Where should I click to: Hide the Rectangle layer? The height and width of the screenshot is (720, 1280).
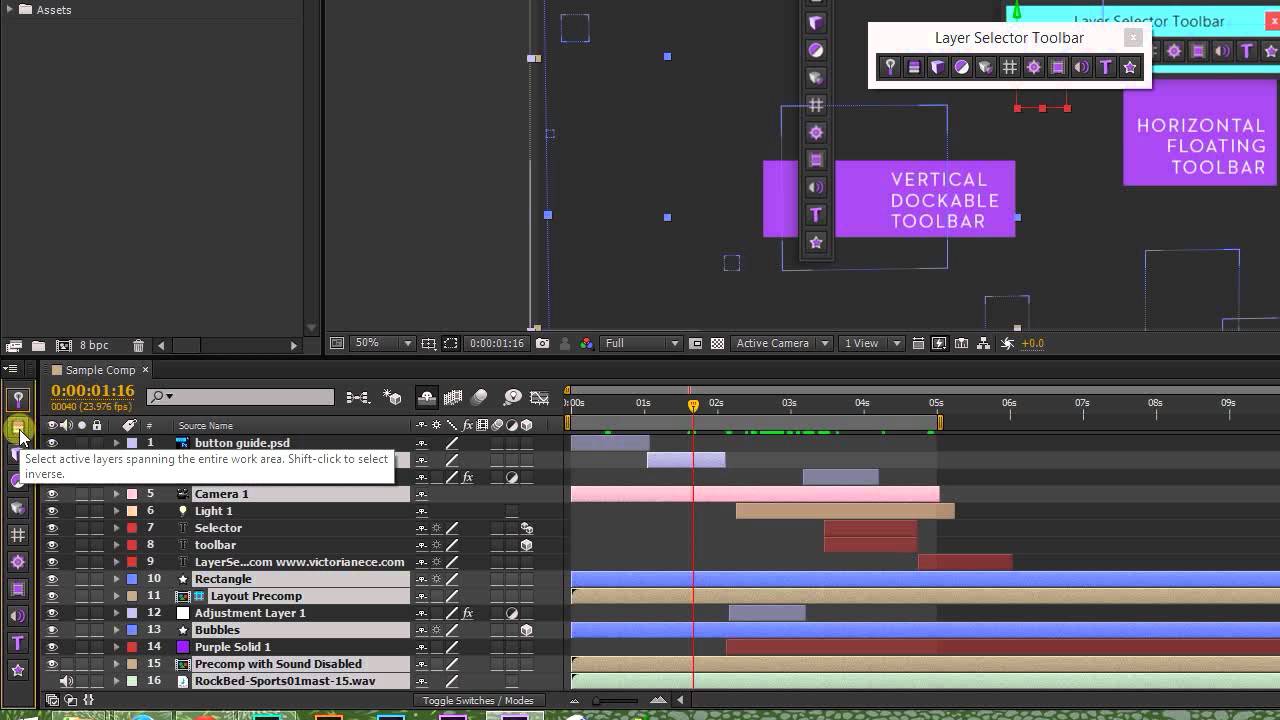[52, 579]
